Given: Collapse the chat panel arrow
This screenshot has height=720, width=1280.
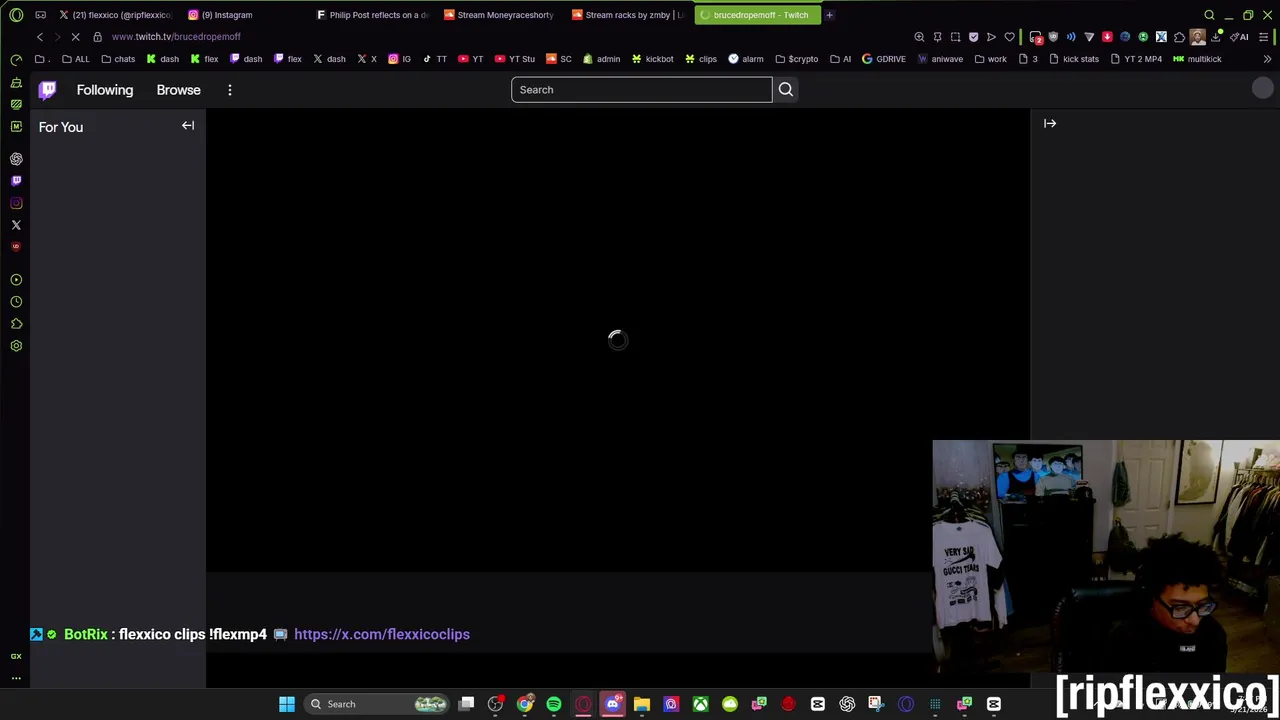Looking at the screenshot, I should coord(1050,124).
